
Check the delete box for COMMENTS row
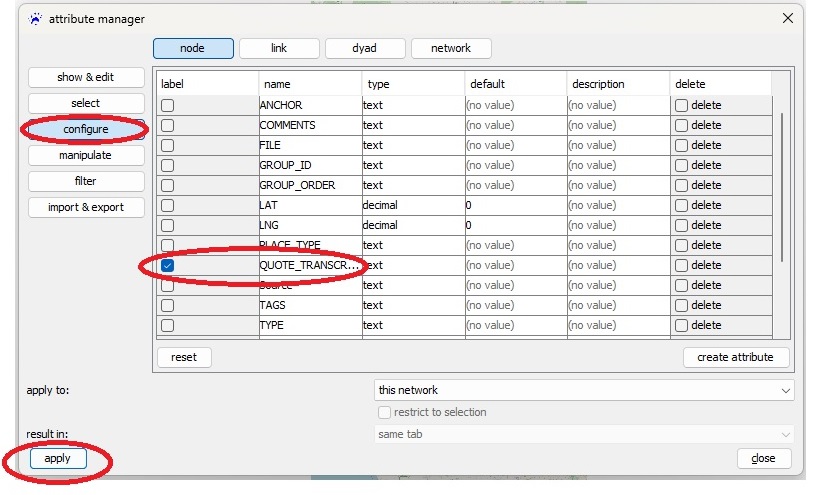click(681, 125)
